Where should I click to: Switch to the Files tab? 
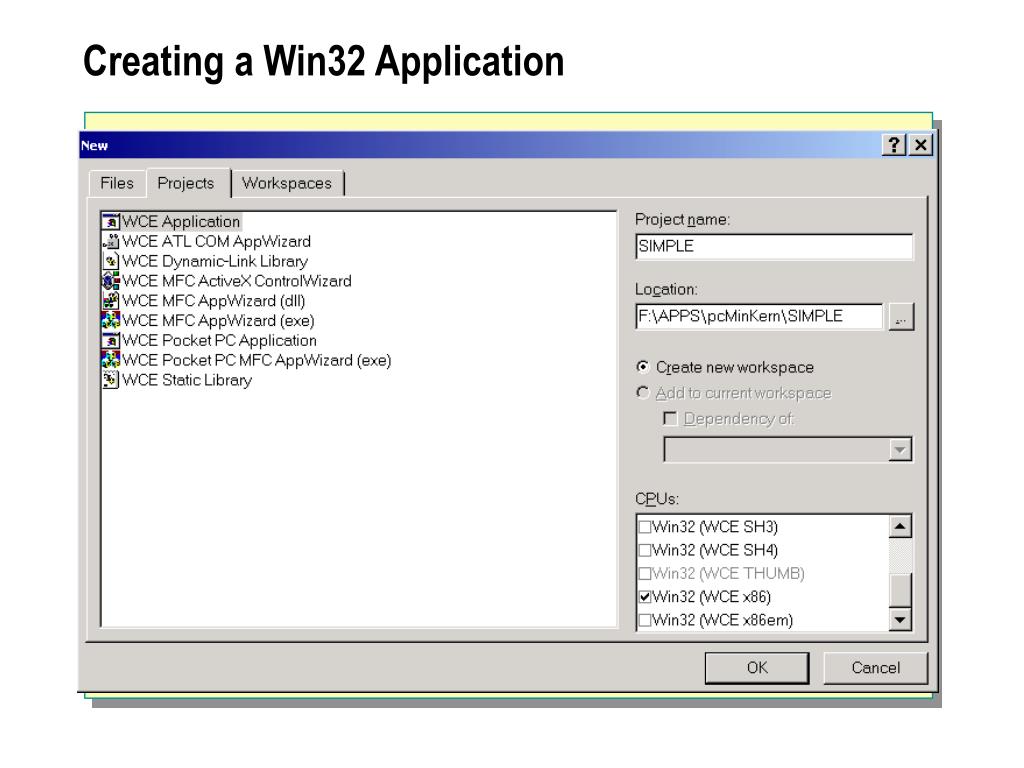pyautogui.click(x=117, y=184)
